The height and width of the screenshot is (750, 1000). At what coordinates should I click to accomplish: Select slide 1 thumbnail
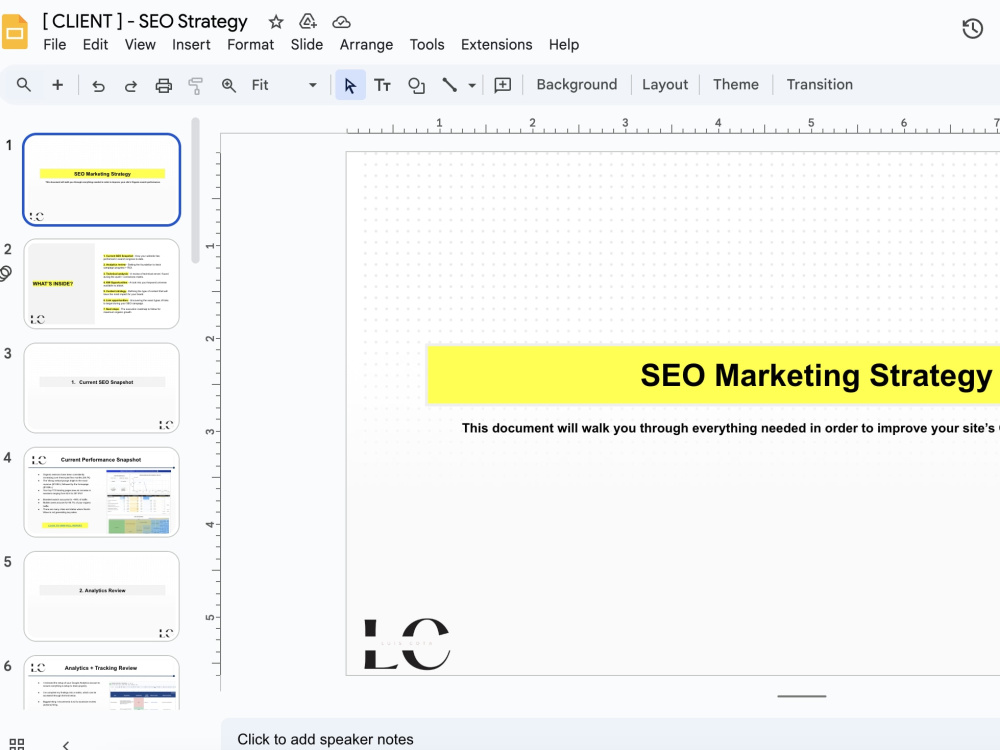101,180
